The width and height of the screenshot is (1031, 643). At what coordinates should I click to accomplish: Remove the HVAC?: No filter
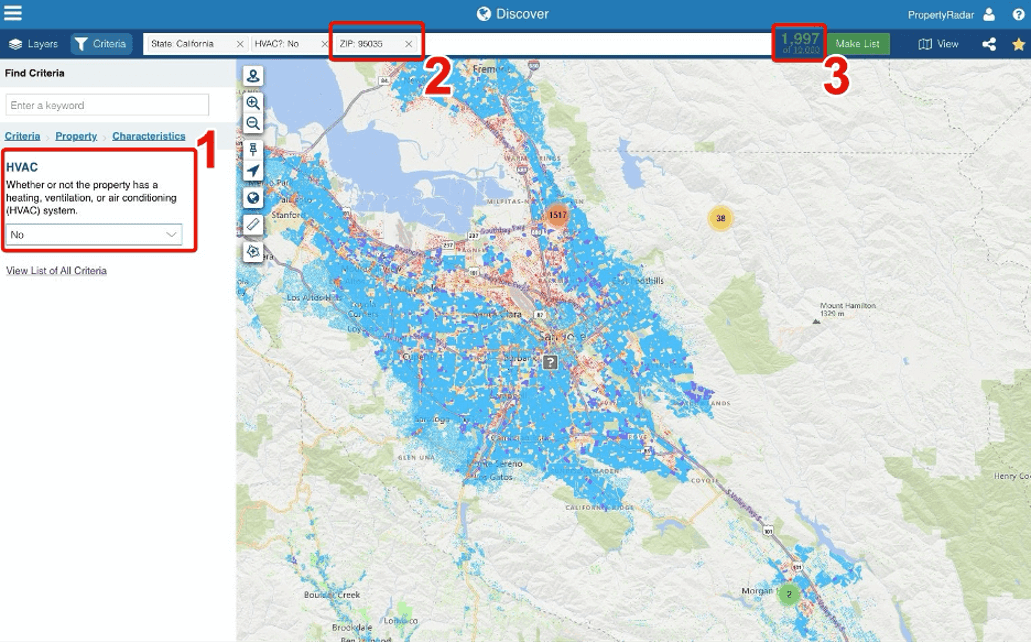pos(324,44)
